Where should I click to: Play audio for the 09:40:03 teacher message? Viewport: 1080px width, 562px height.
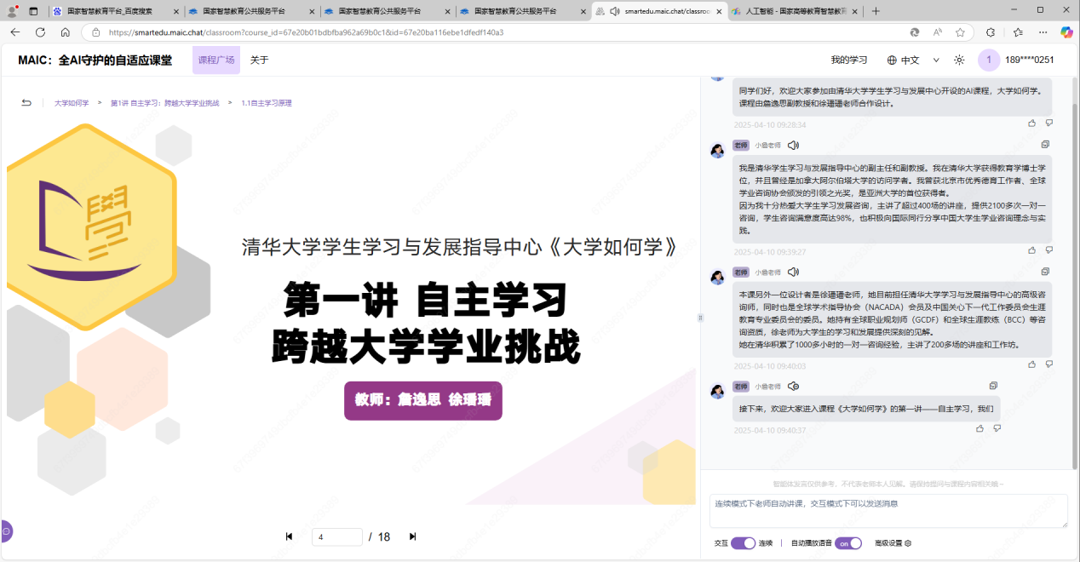(x=793, y=272)
